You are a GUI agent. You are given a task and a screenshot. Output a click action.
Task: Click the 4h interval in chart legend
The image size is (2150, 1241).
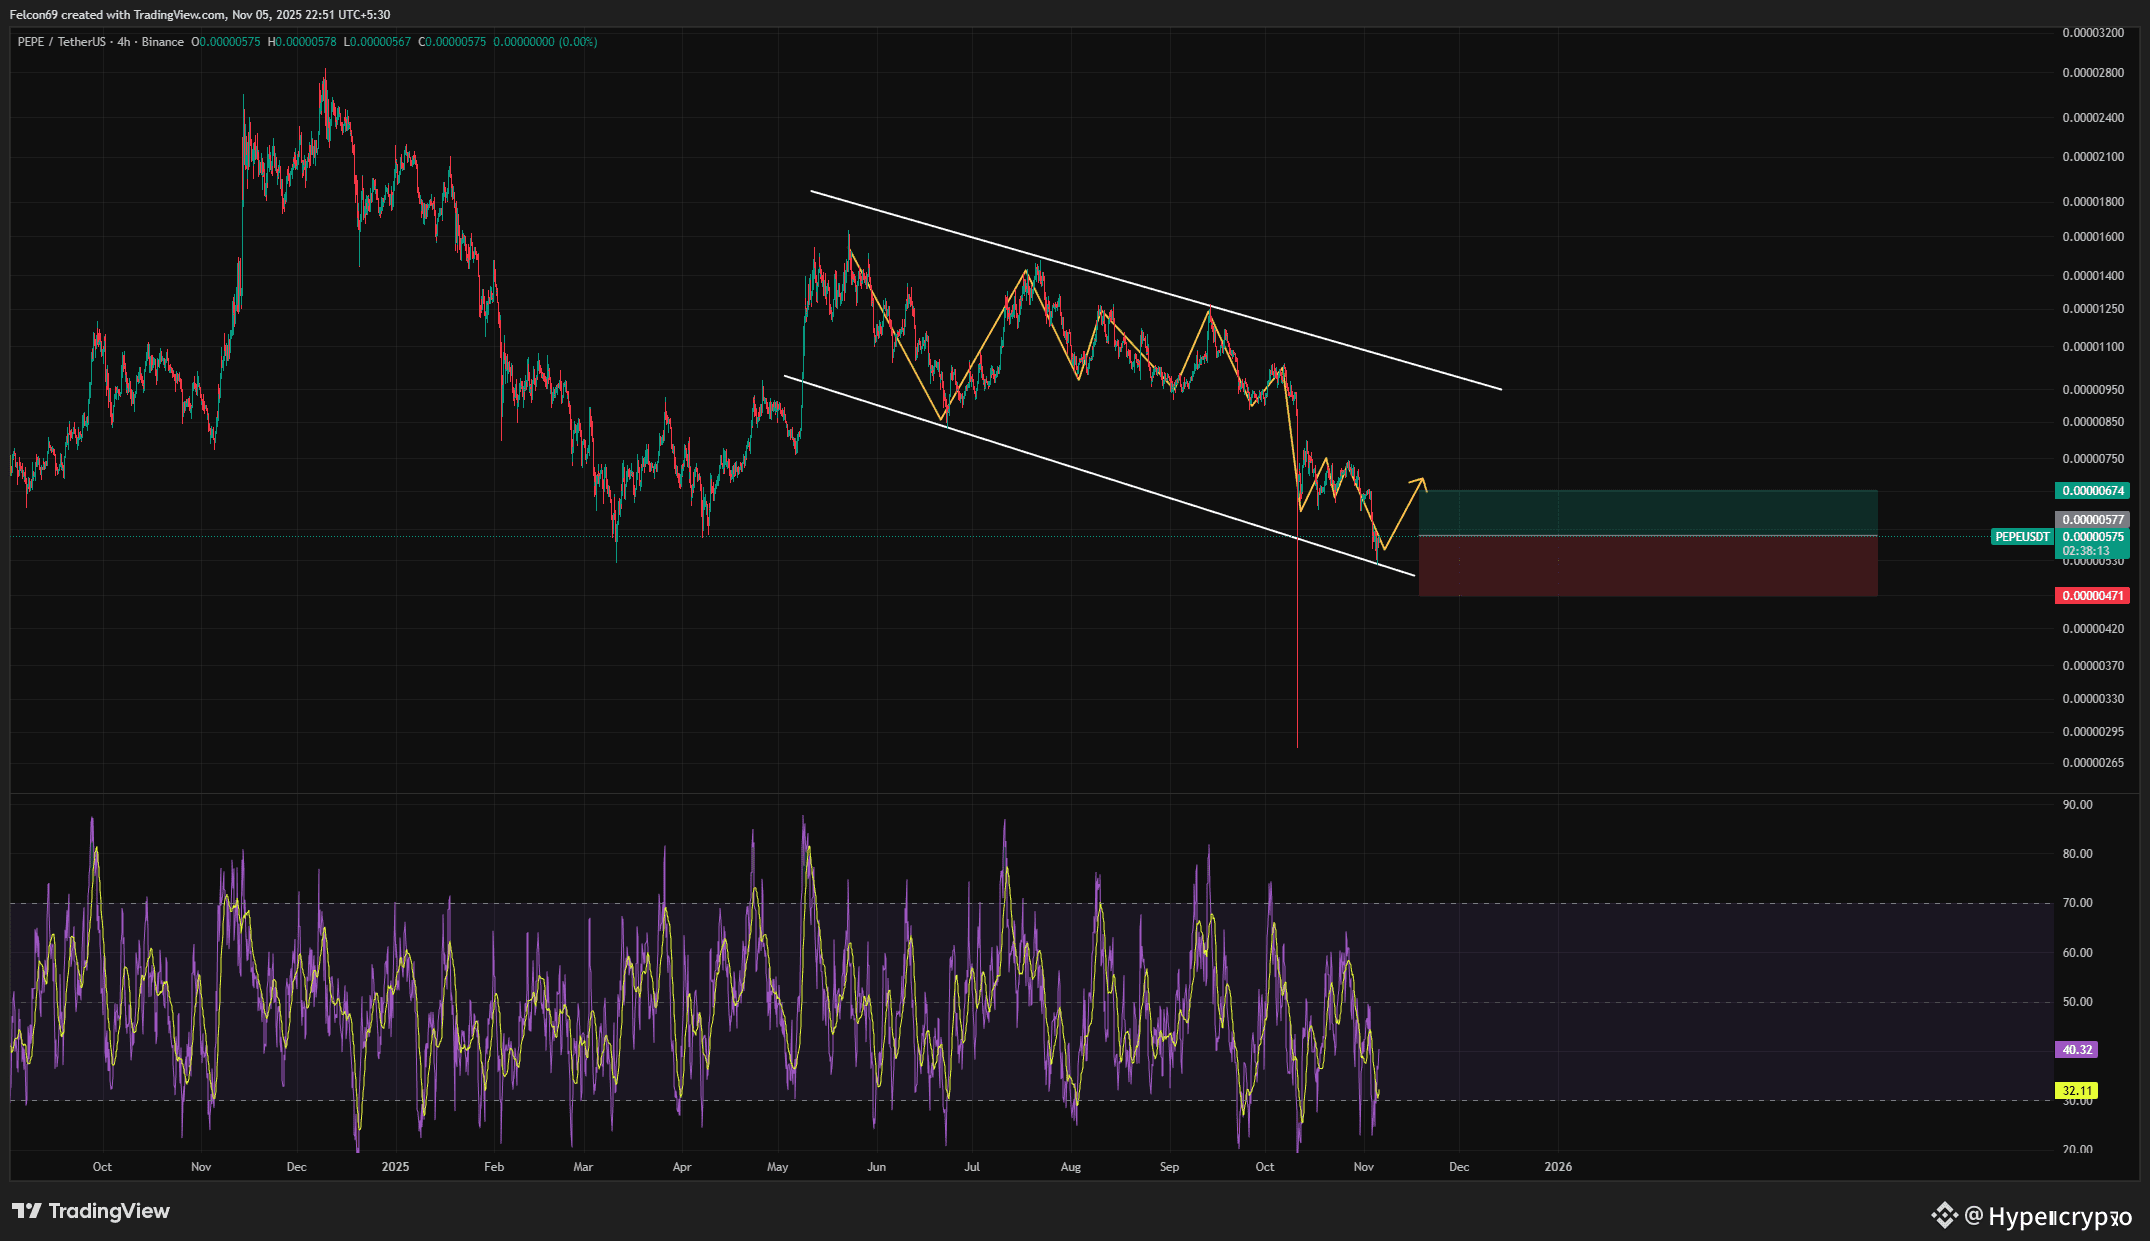[123, 42]
